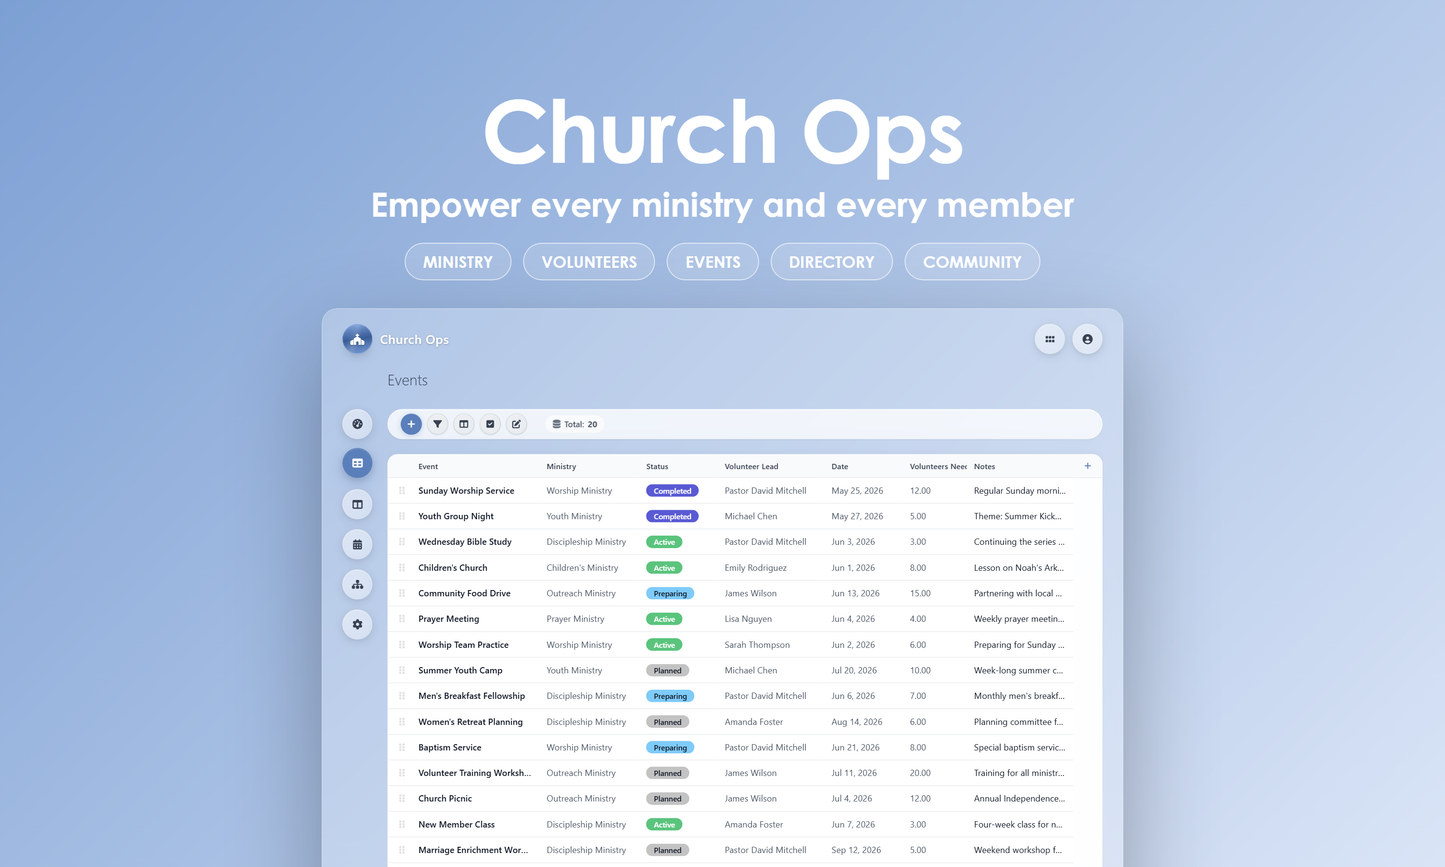
Task: Click Active badge for Wednesday Bible Study
Action: pos(664,542)
